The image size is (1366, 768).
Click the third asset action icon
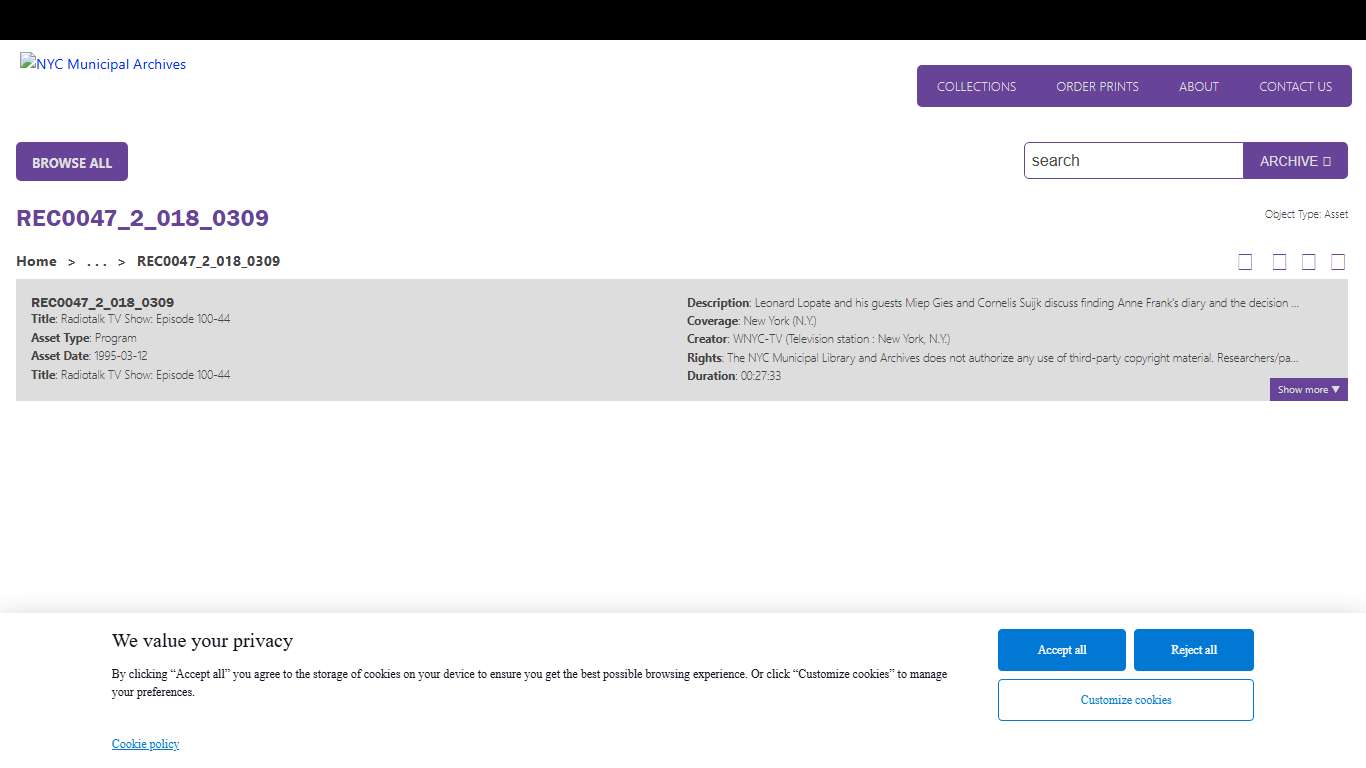pyautogui.click(x=1308, y=262)
